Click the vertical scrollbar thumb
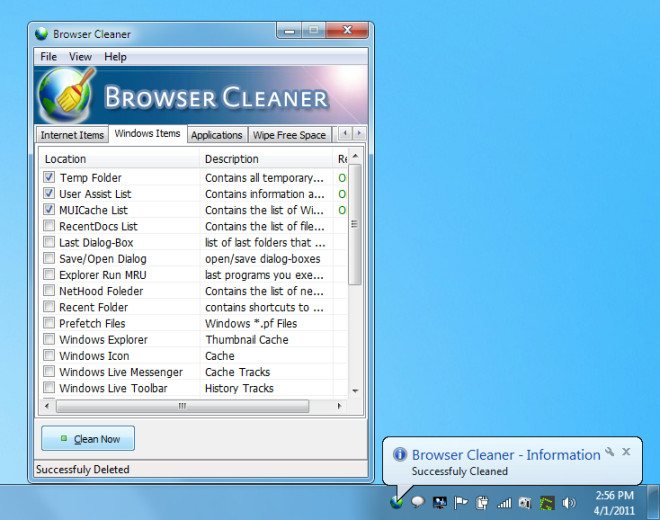This screenshot has height=520, width=660. pos(355,224)
